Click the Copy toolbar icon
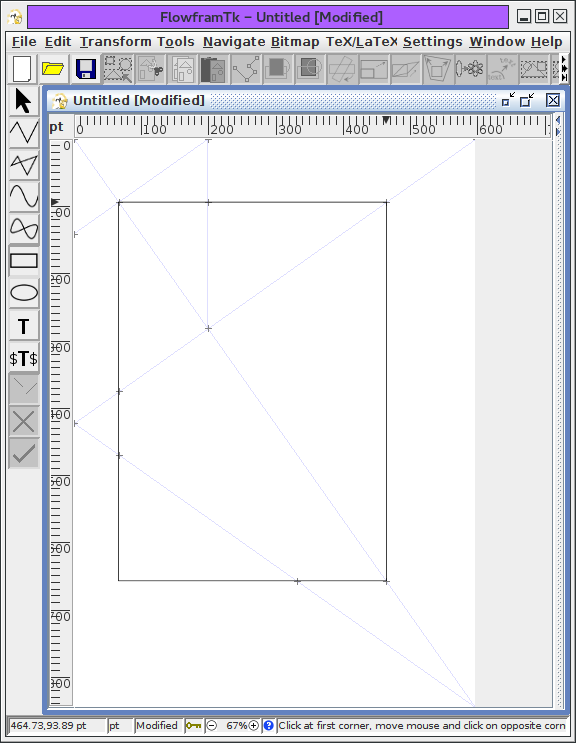The width and height of the screenshot is (576, 743). coord(182,69)
